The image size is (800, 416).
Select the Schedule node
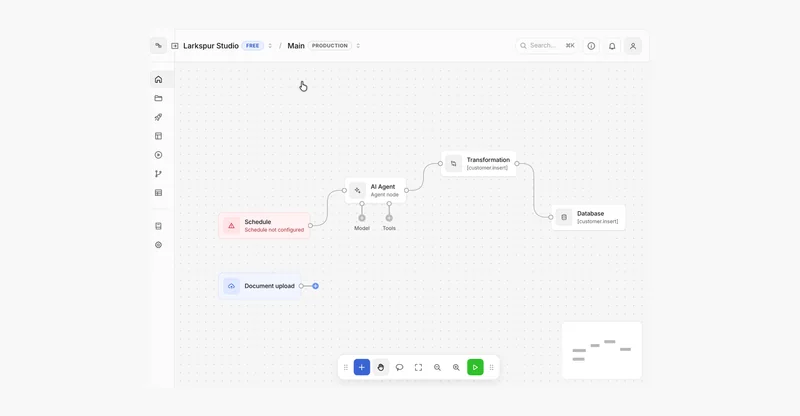coord(264,226)
